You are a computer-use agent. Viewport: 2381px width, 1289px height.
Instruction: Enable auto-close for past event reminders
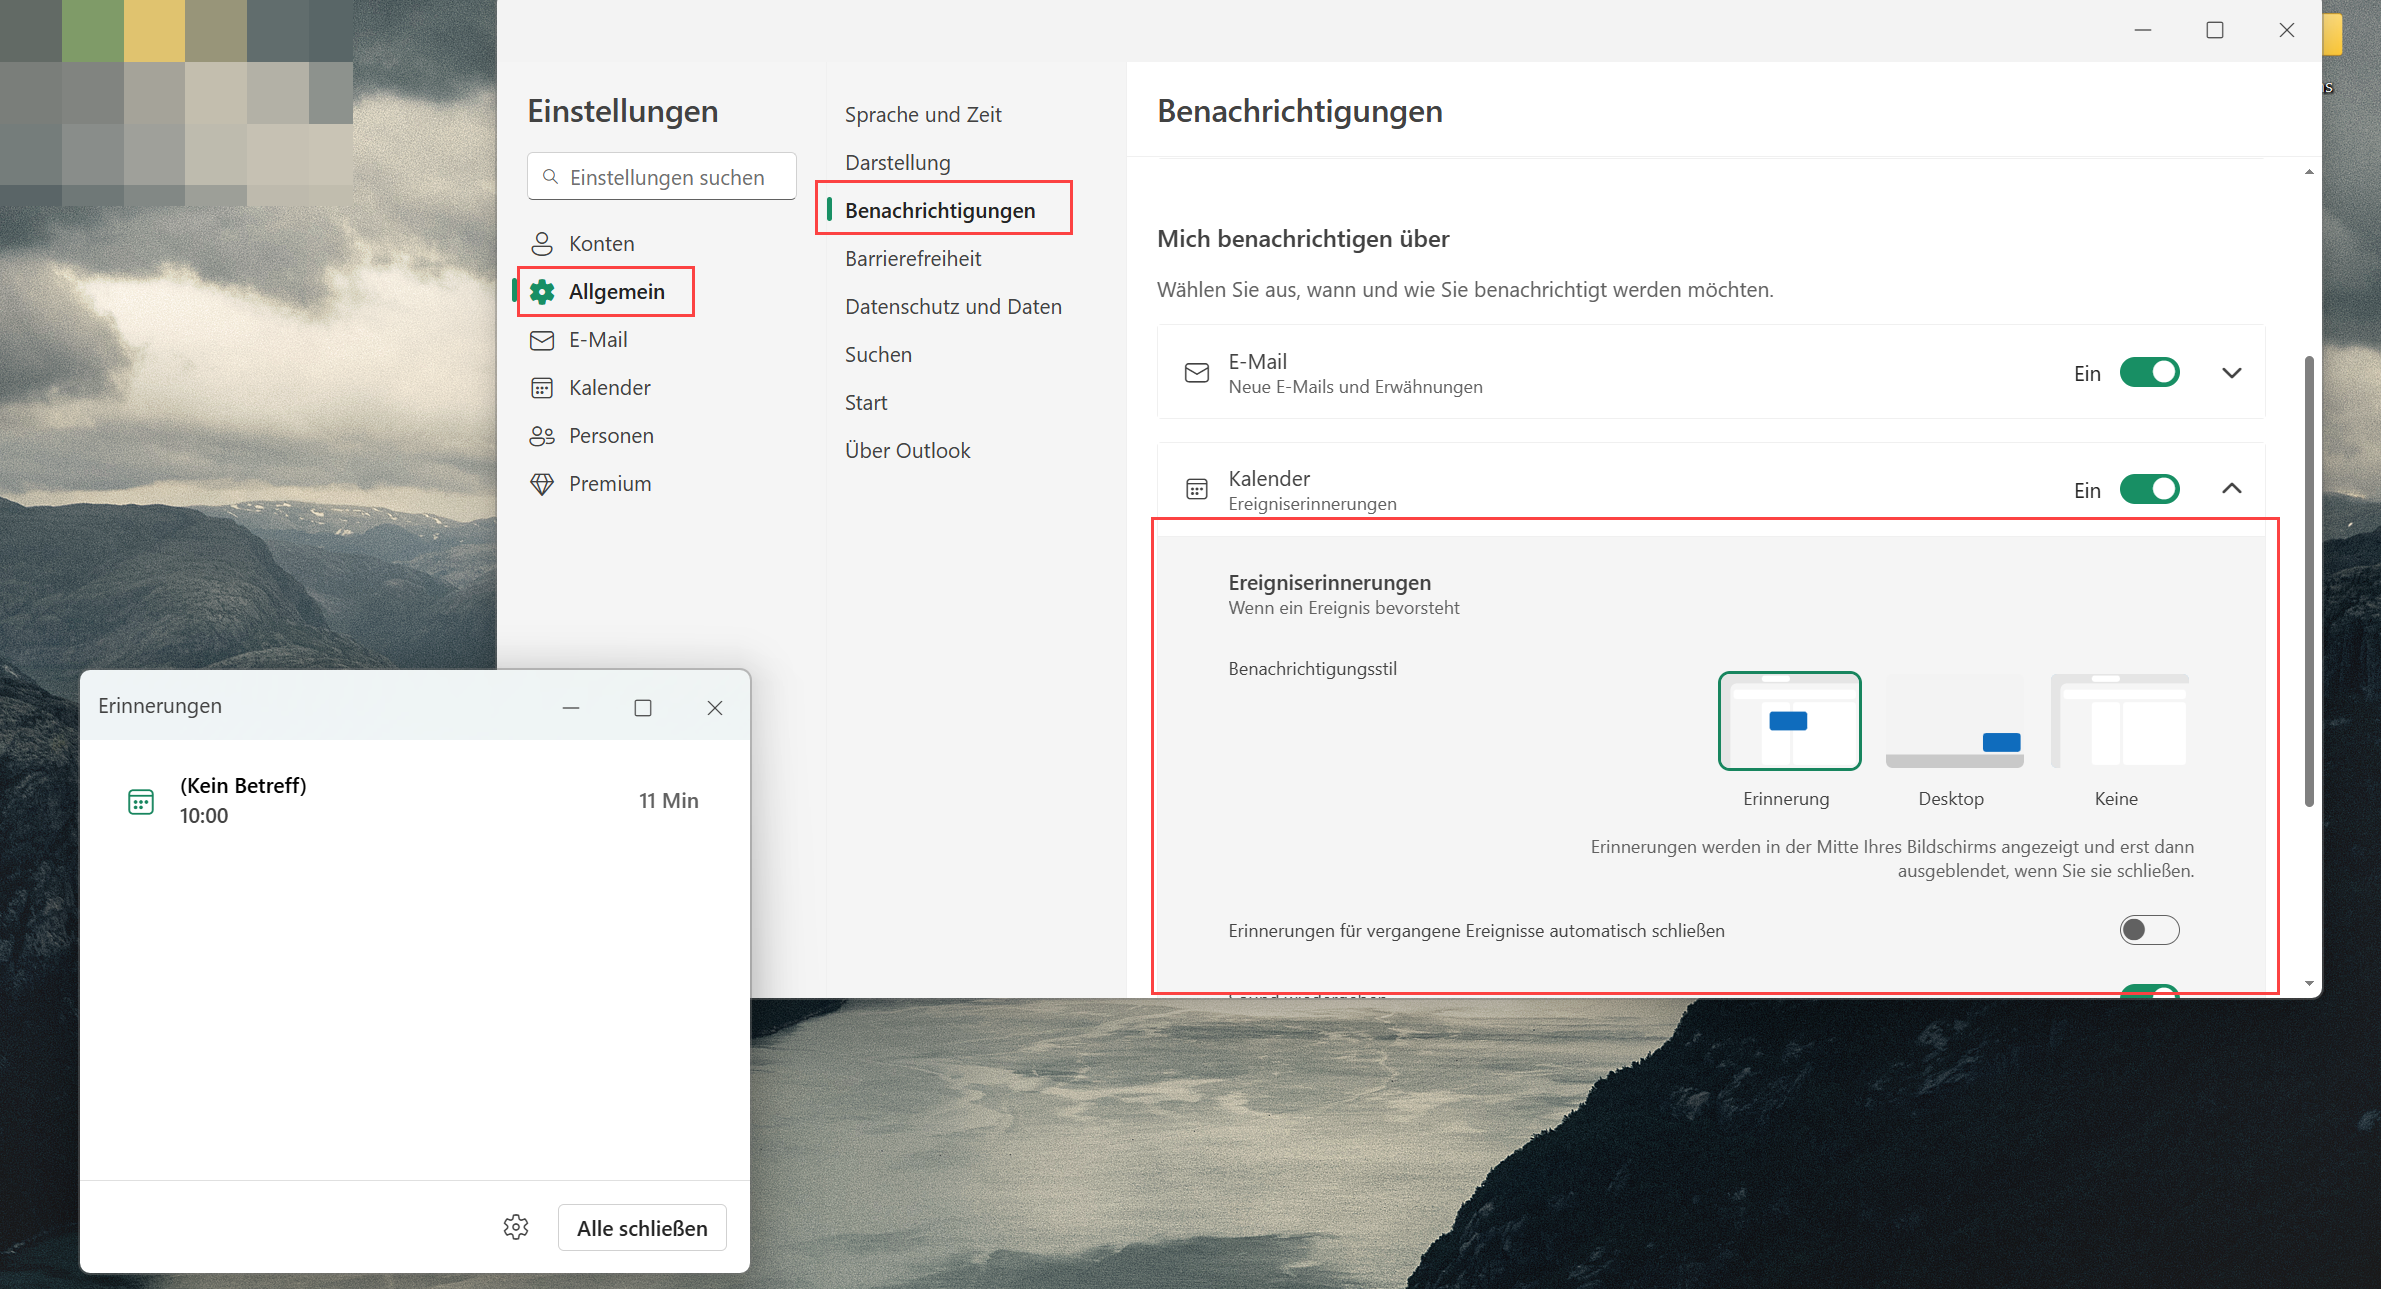(2149, 930)
